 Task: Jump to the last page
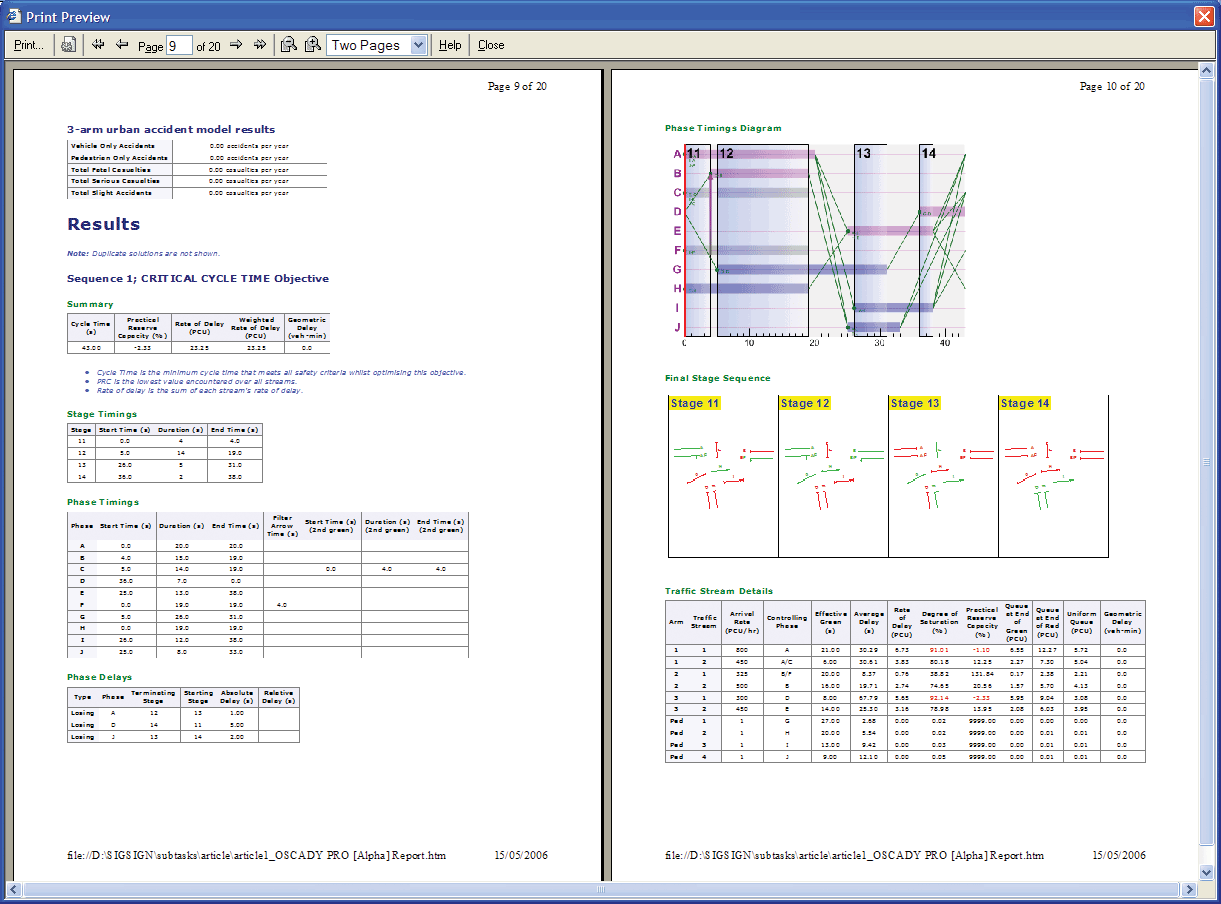(260, 45)
